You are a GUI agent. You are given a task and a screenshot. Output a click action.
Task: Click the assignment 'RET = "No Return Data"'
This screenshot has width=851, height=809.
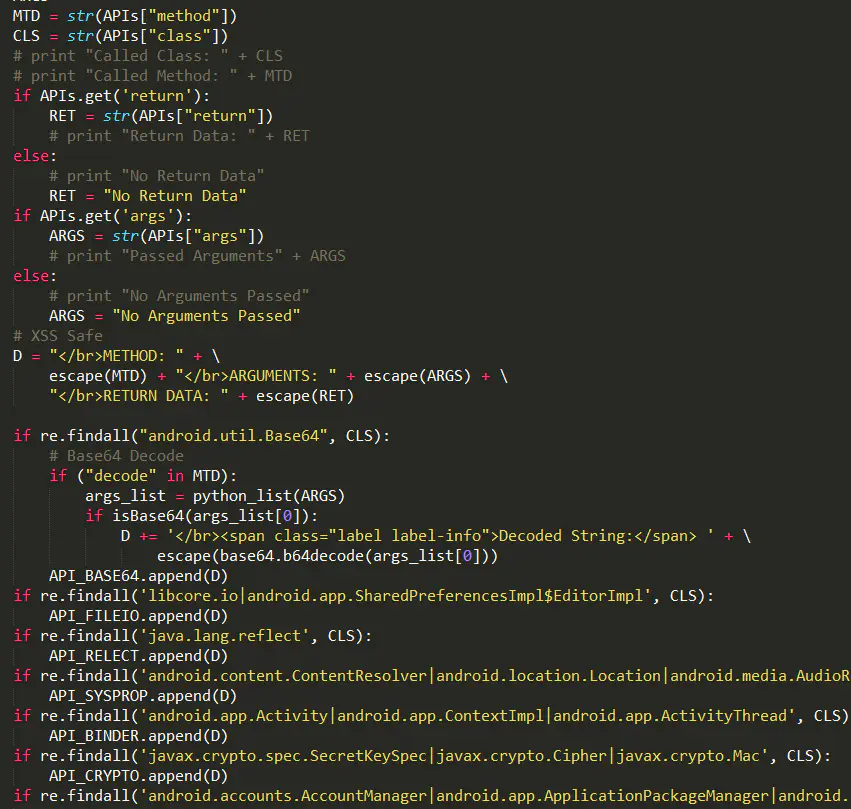pyautogui.click(x=148, y=196)
